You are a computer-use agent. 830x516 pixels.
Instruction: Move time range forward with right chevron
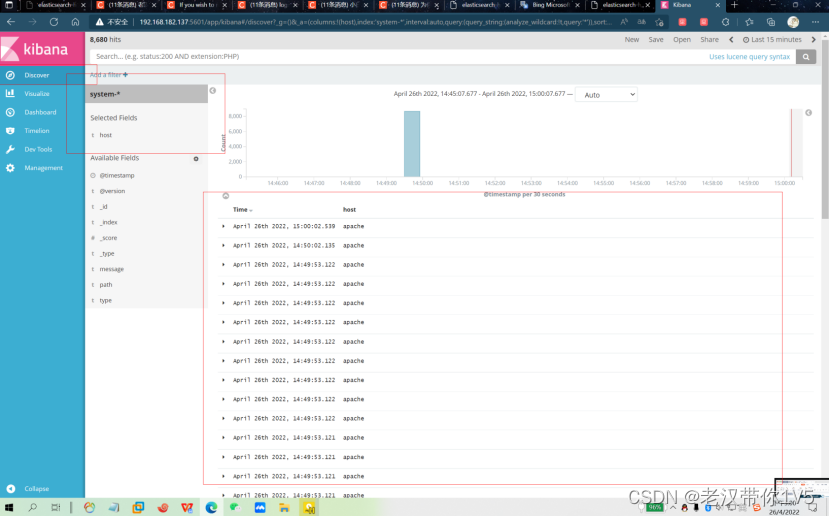(814, 40)
